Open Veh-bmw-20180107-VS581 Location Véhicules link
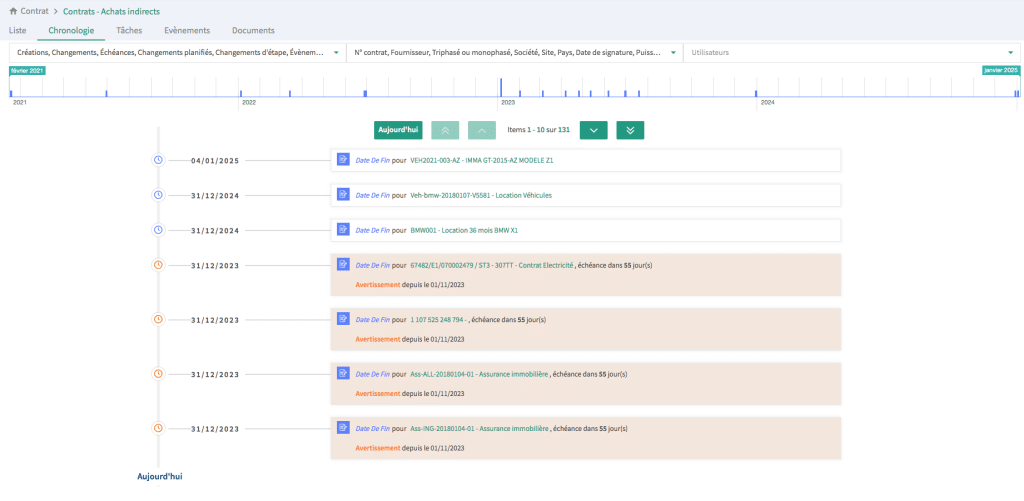 (x=481, y=195)
